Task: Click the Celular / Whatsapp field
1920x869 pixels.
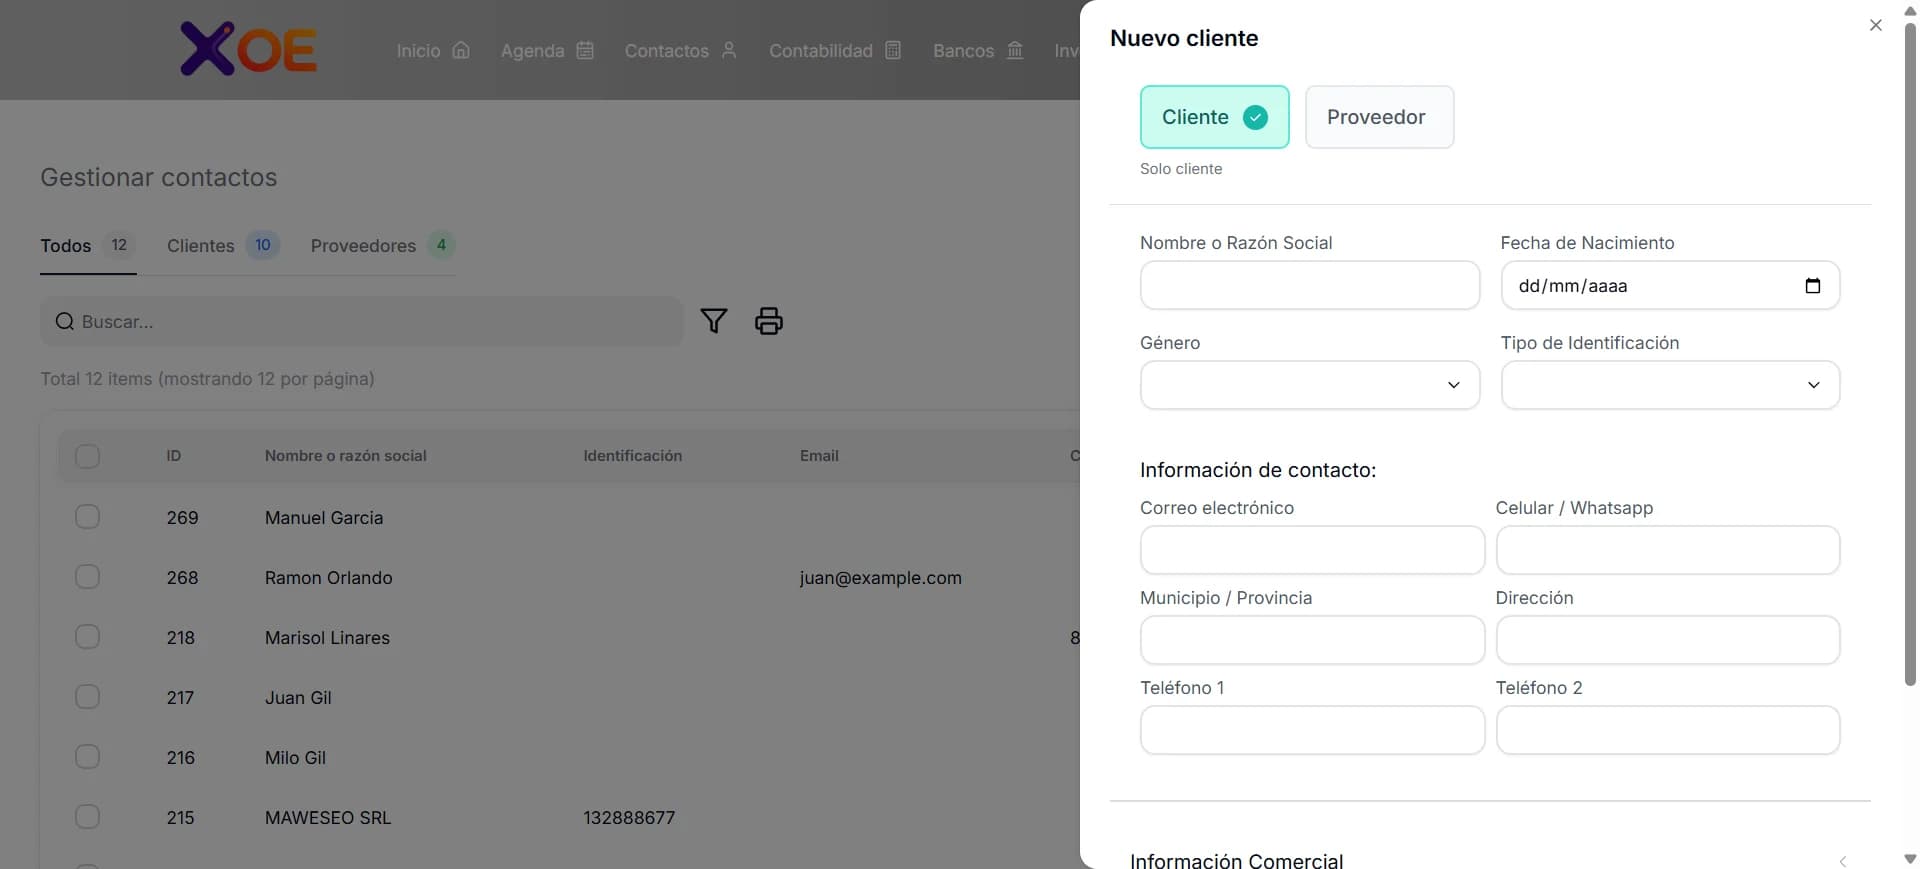Action: coord(1668,550)
